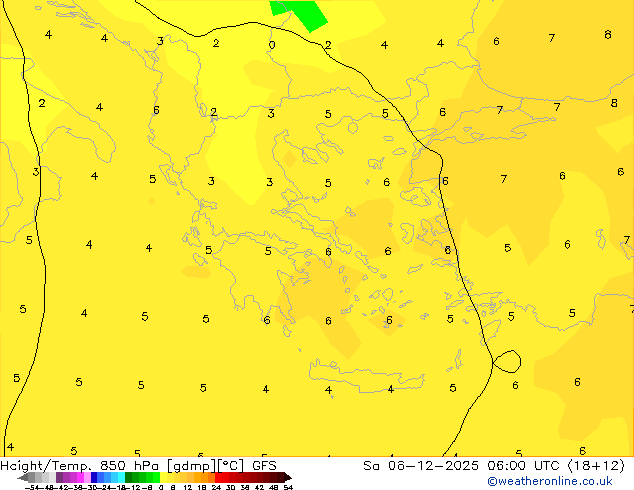Click the "24" label under the color scale

(216, 487)
